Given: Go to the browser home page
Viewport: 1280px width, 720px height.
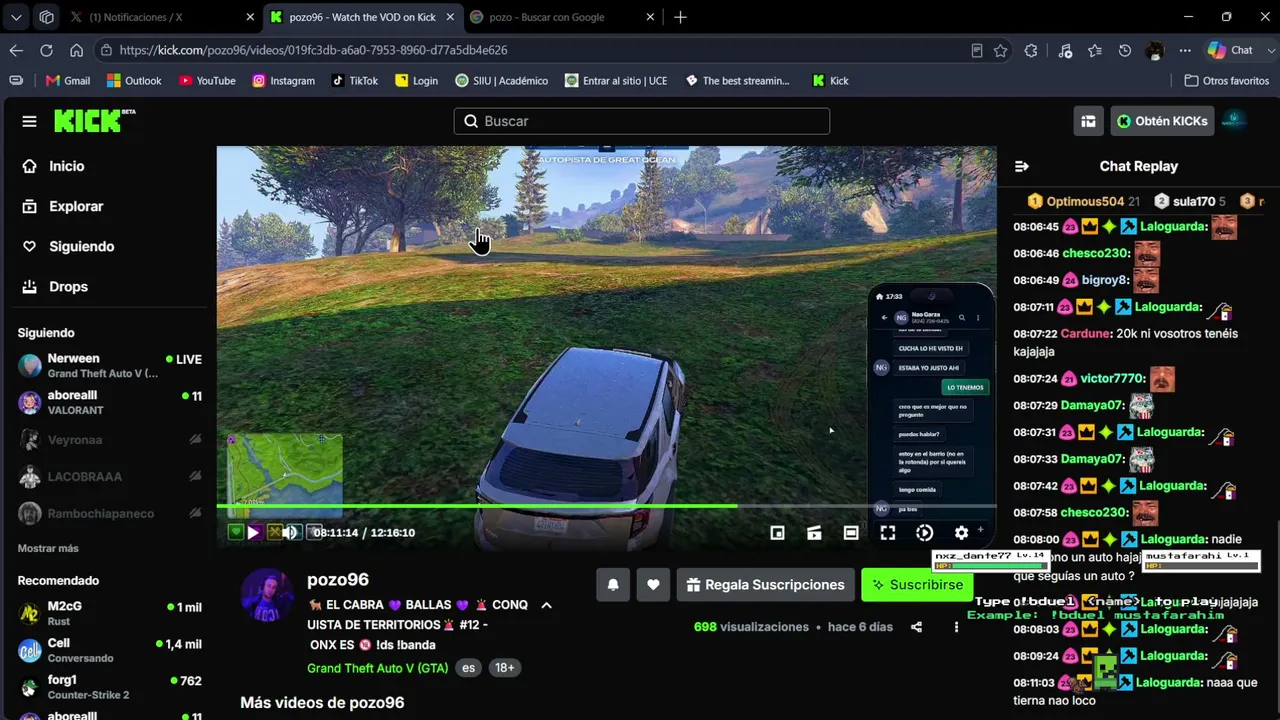Looking at the screenshot, I should [x=76, y=50].
